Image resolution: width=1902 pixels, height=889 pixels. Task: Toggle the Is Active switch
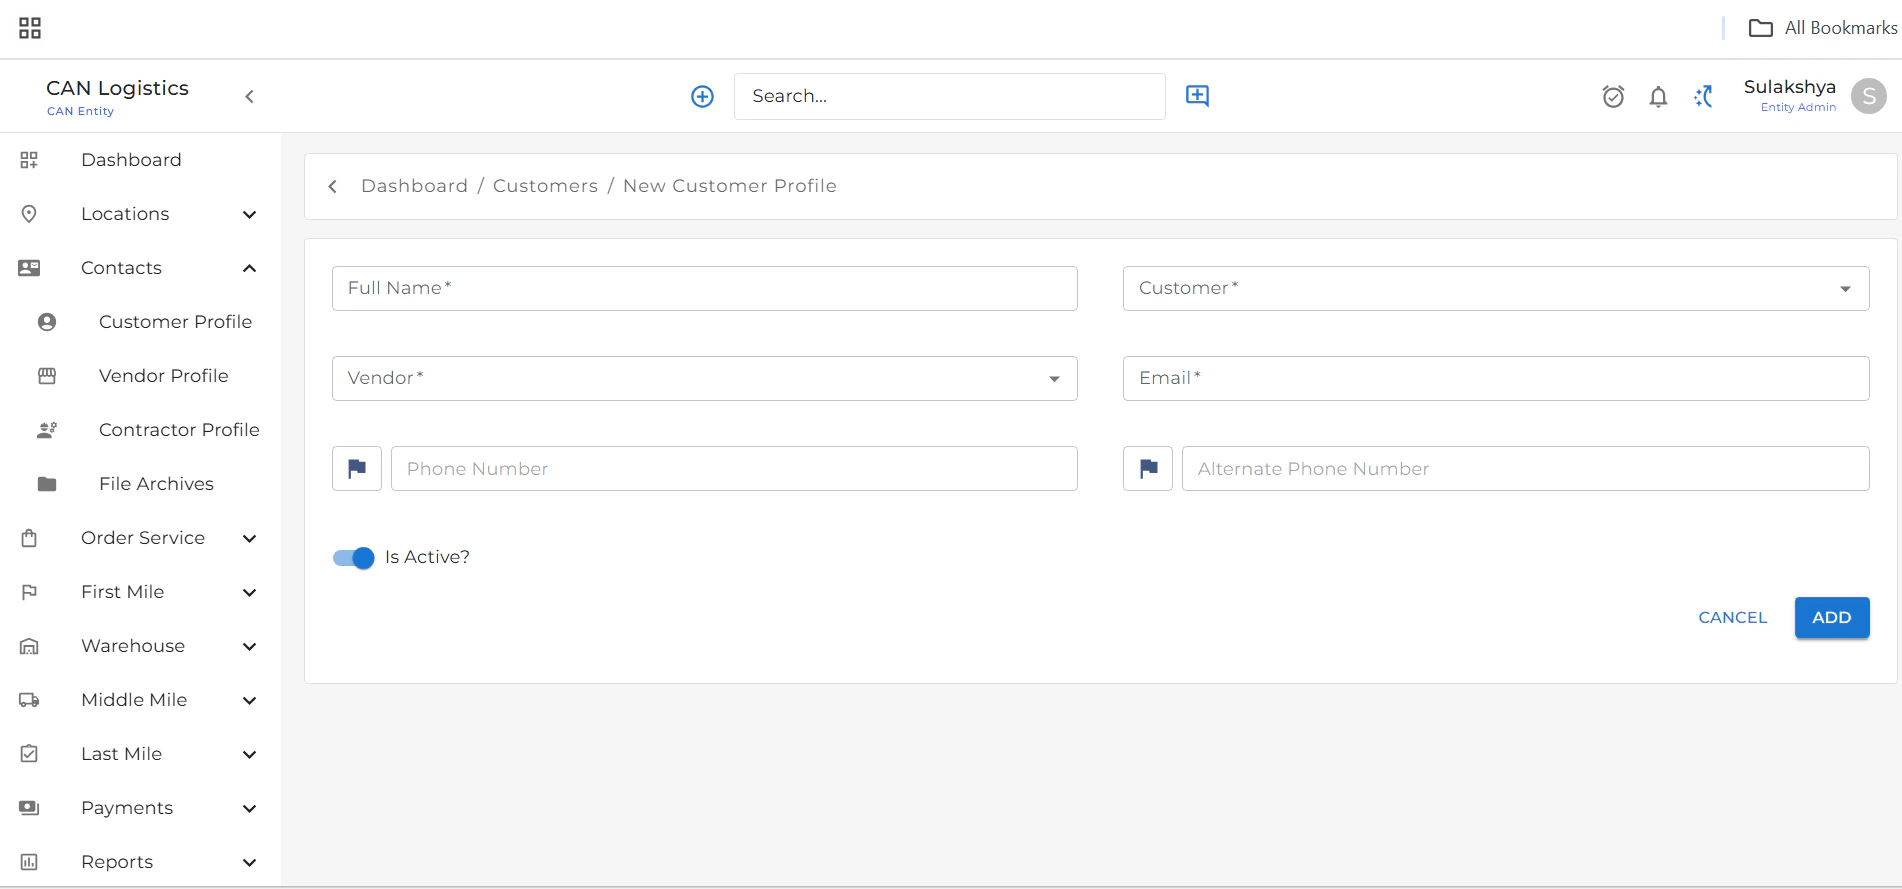tap(353, 558)
